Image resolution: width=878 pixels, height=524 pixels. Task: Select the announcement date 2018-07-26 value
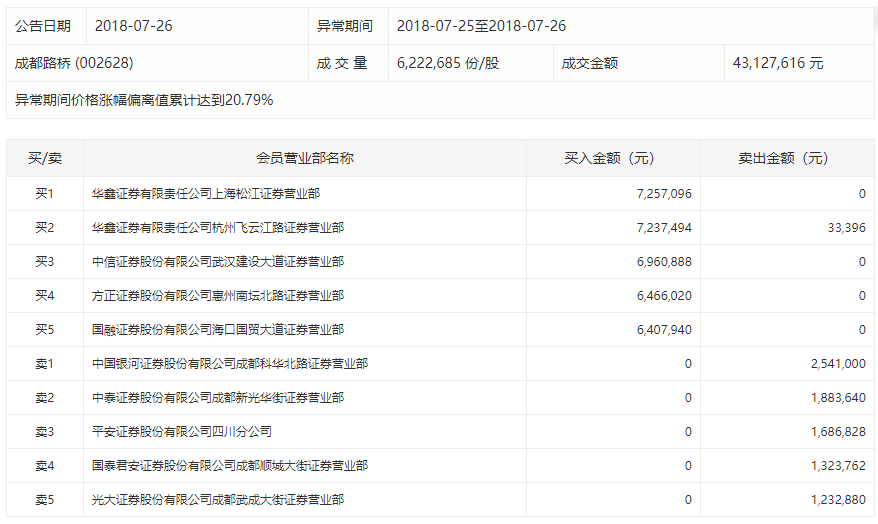134,26
